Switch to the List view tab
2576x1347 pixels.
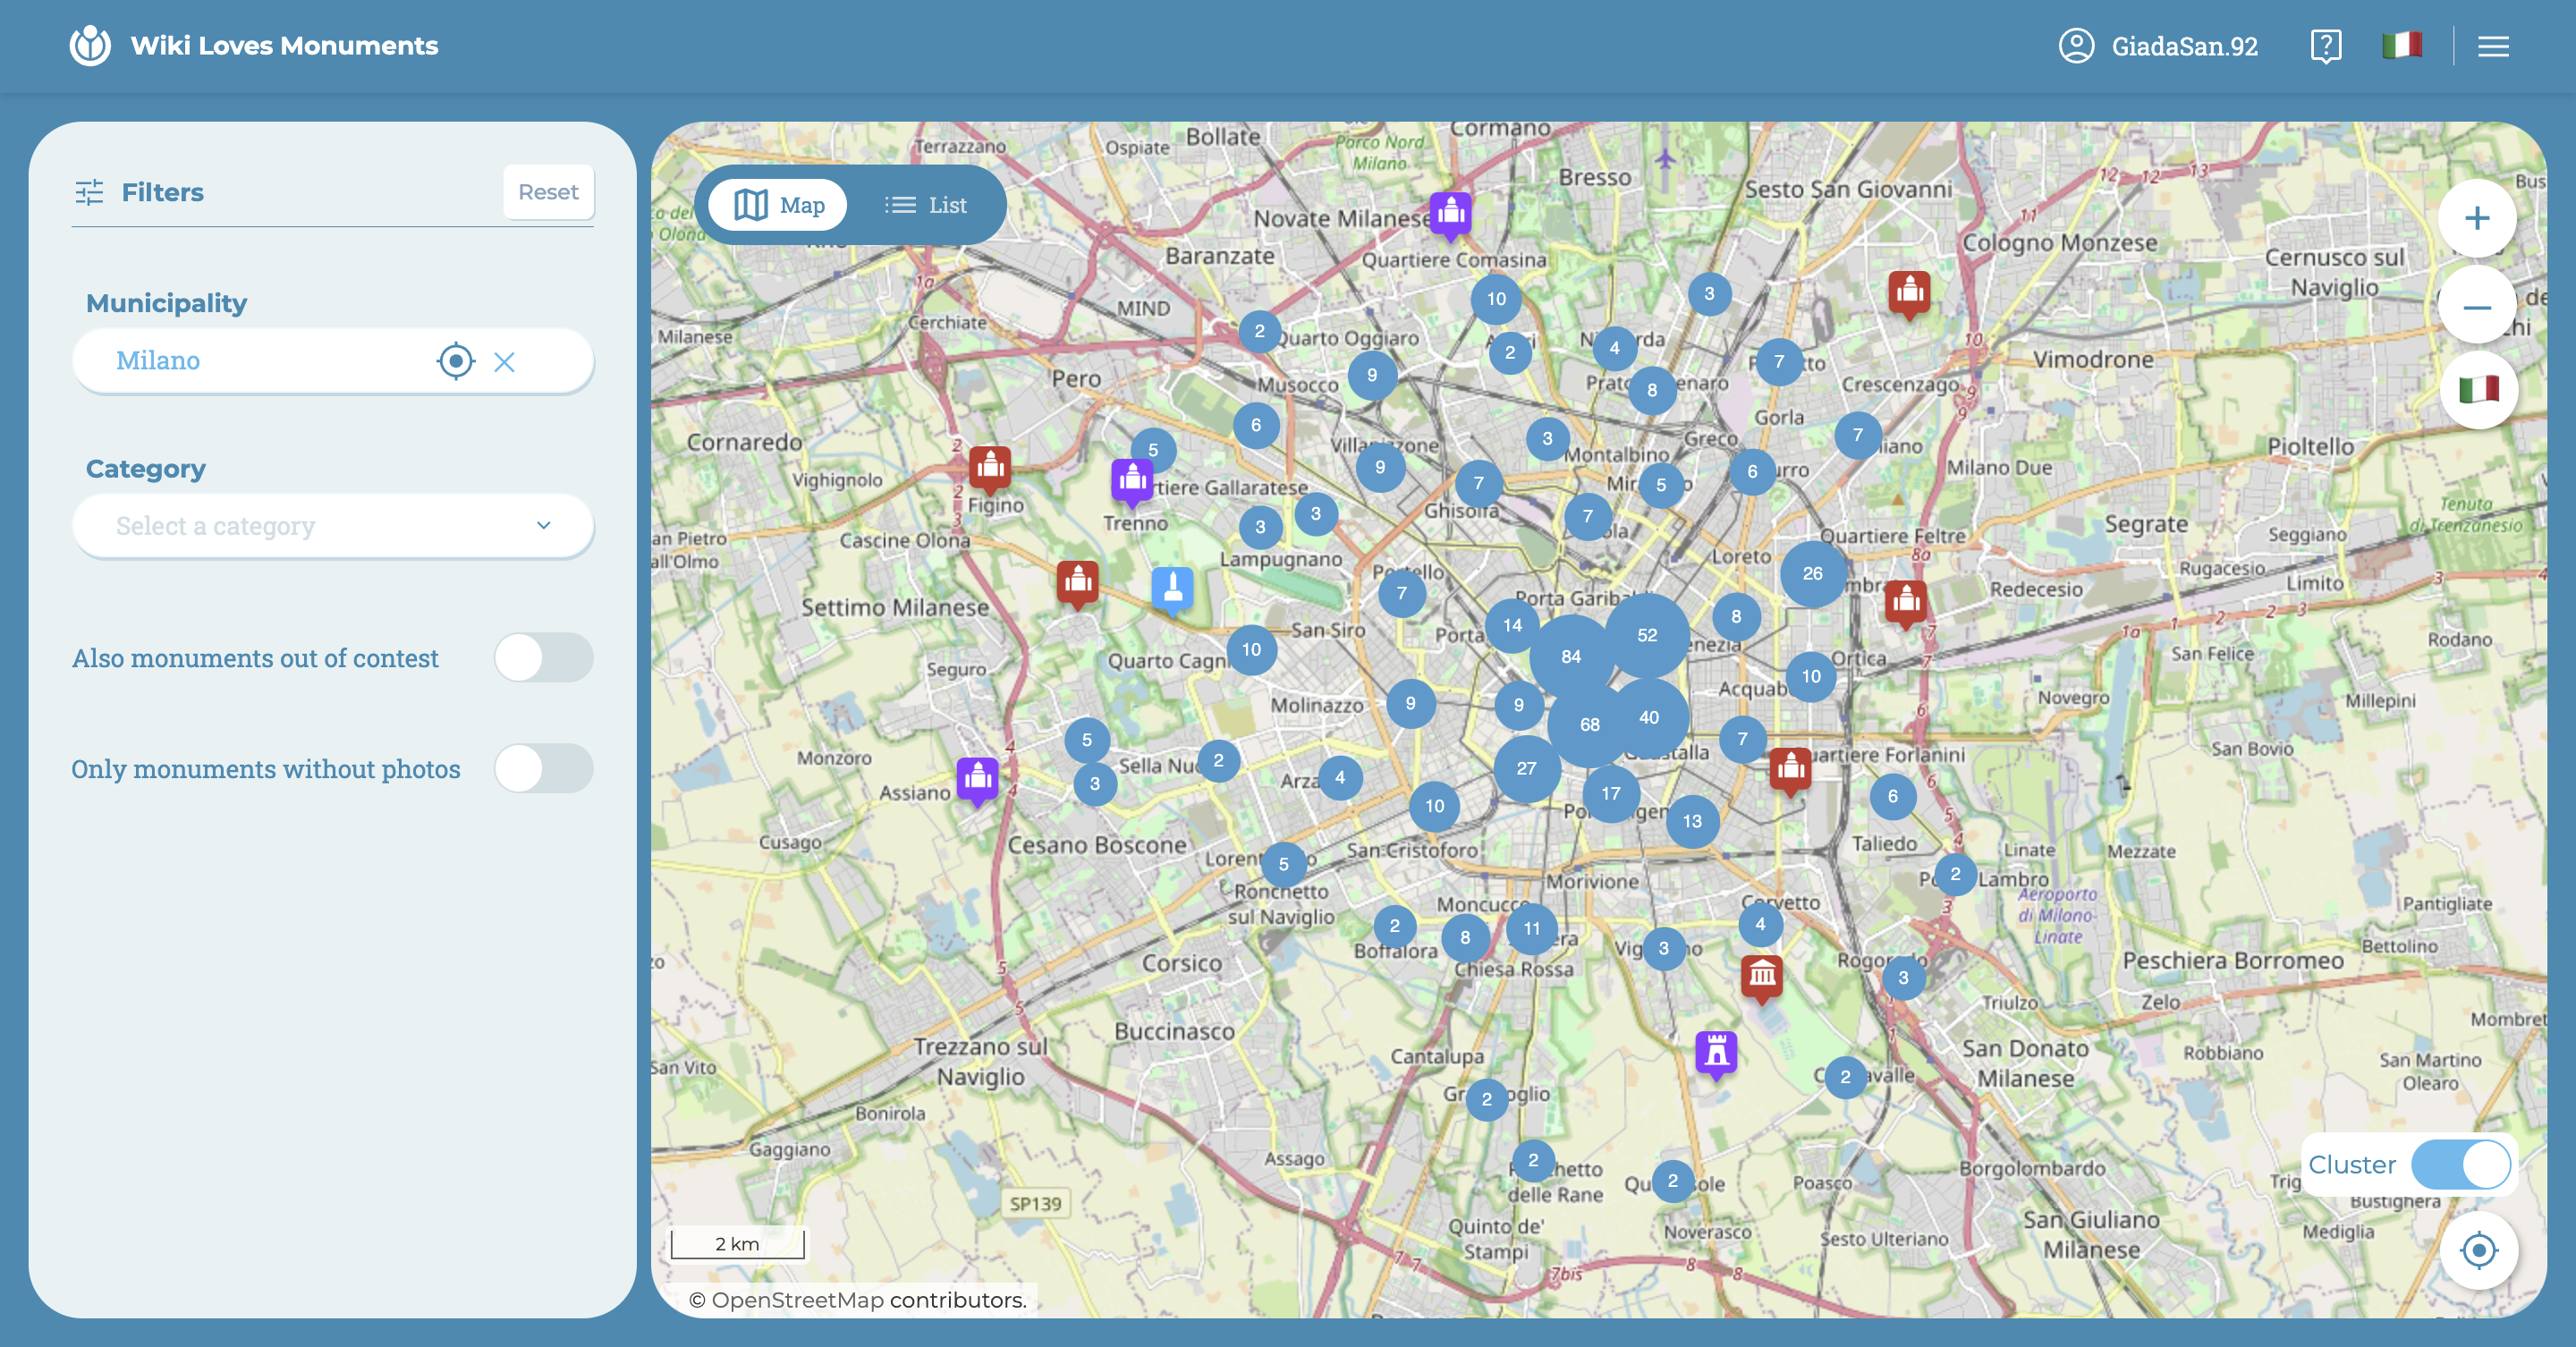(925, 205)
